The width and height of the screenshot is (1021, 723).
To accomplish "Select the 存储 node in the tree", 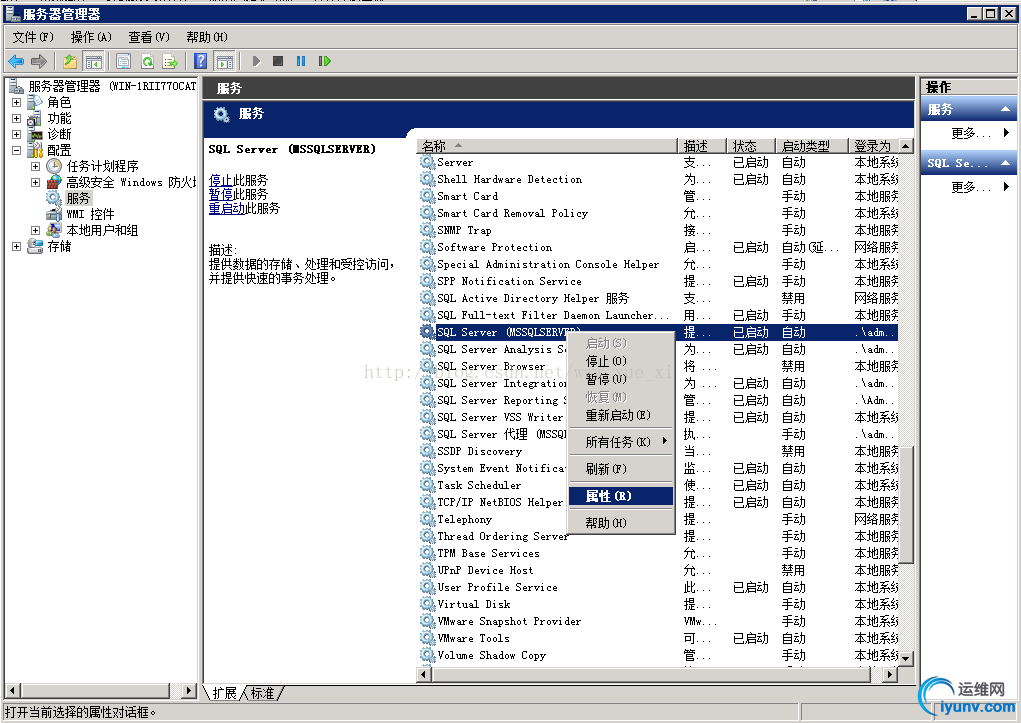I will (59, 246).
